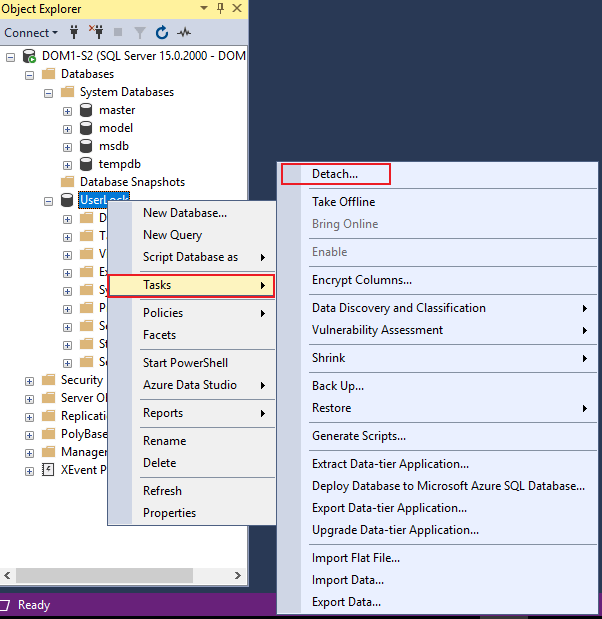The width and height of the screenshot is (602, 619).
Task: Choose Back Up...
Action: coord(437,386)
